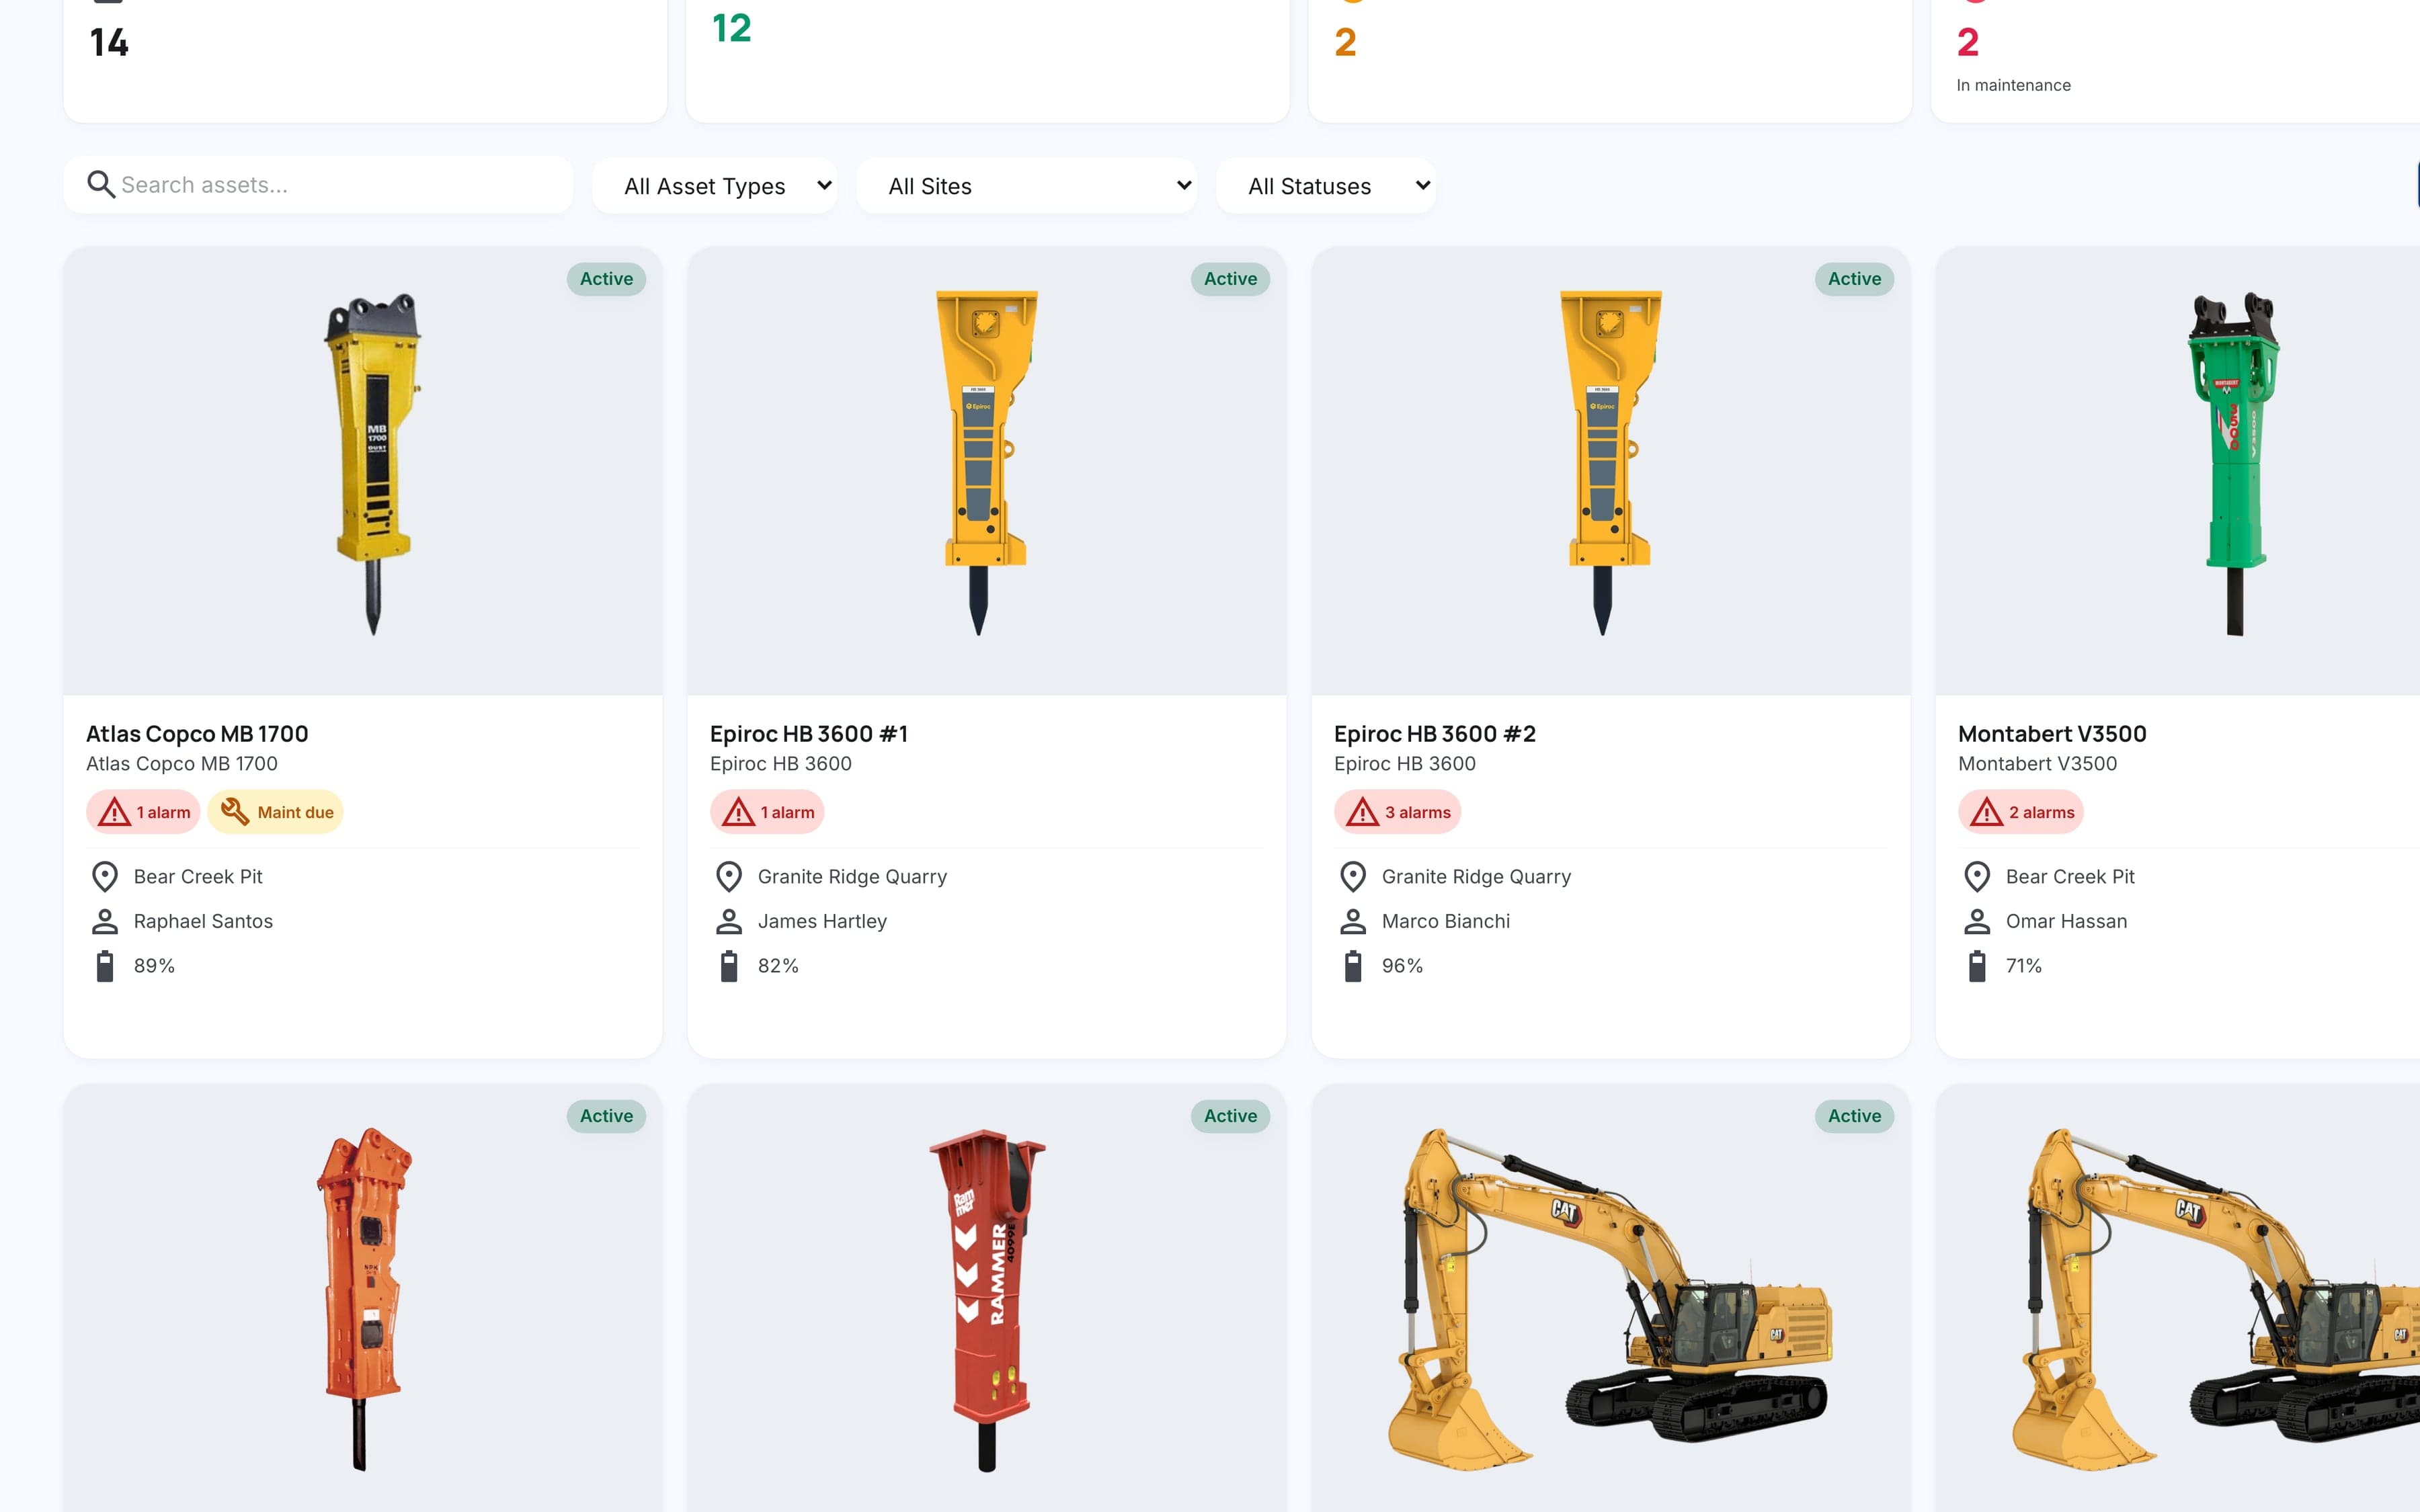Viewport: 2420px width, 1512px height.
Task: Click person icon beside James Hartley
Action: [729, 922]
